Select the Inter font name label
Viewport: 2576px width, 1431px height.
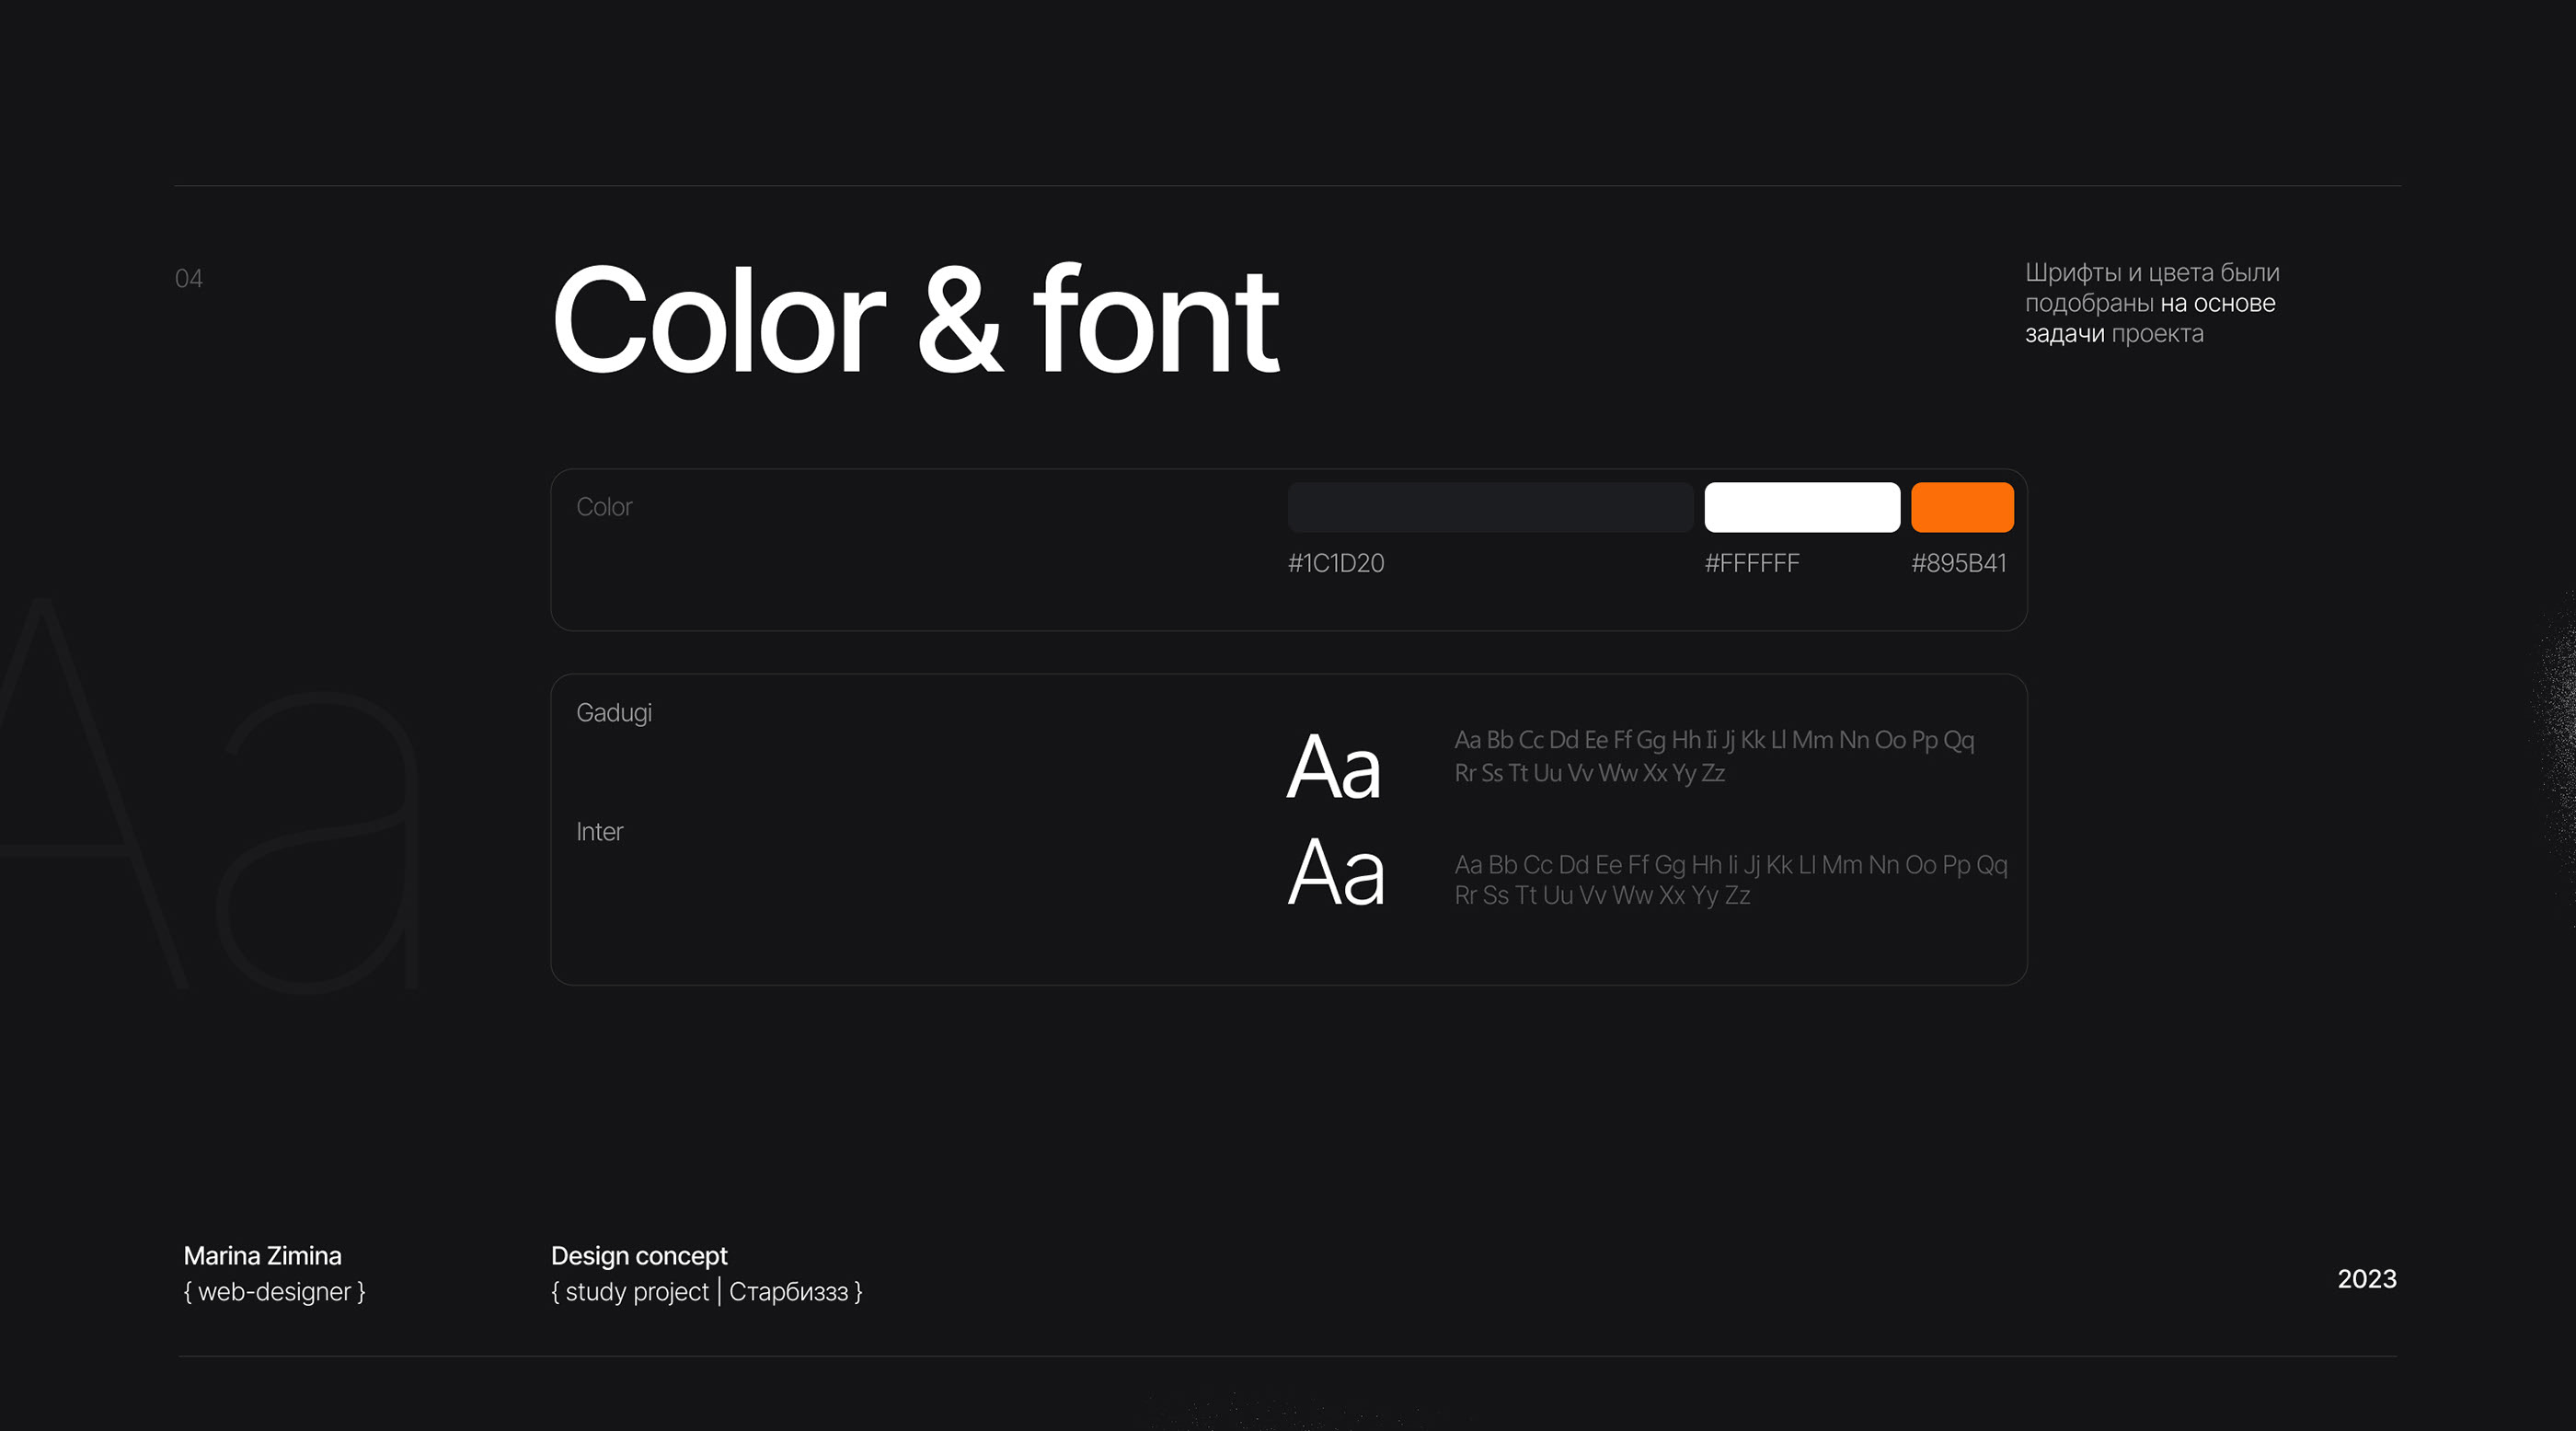point(599,832)
